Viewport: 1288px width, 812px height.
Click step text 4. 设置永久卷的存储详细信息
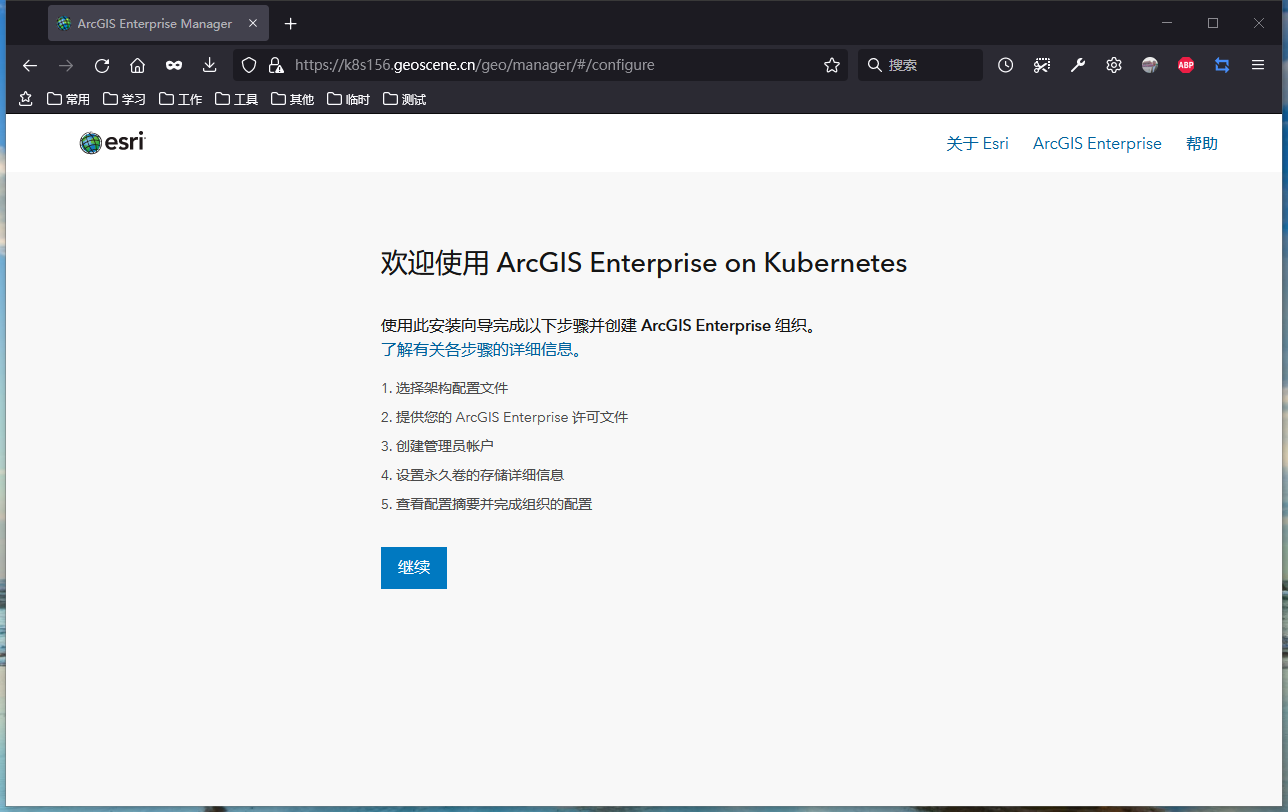click(472, 475)
